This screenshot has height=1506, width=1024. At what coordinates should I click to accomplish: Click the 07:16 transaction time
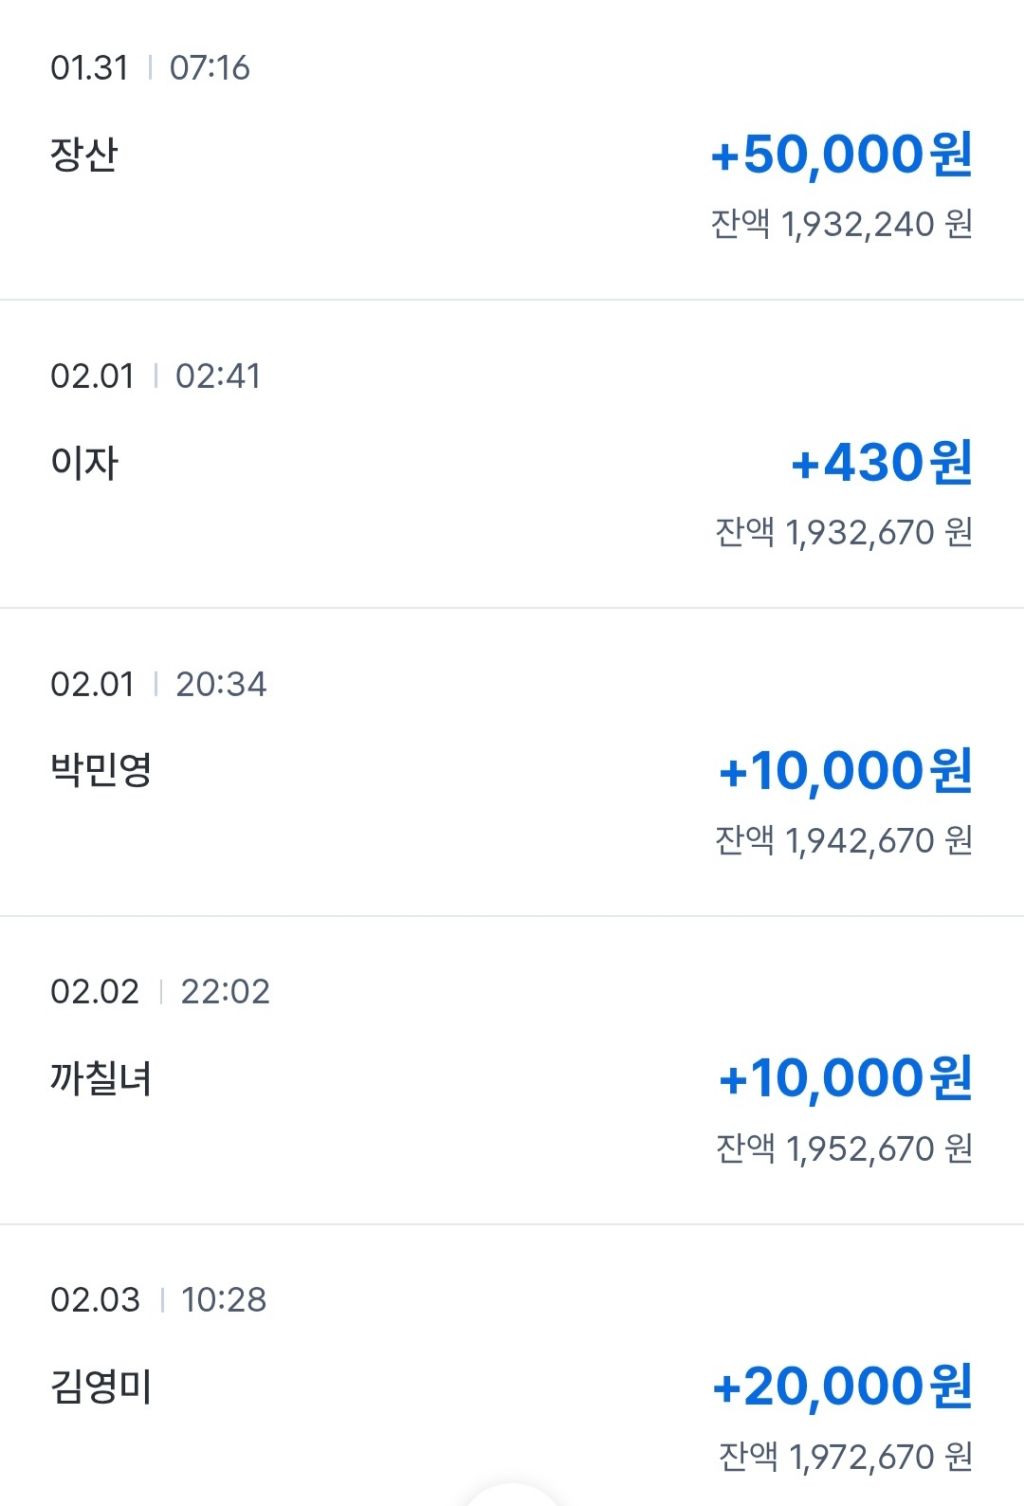click(x=209, y=68)
